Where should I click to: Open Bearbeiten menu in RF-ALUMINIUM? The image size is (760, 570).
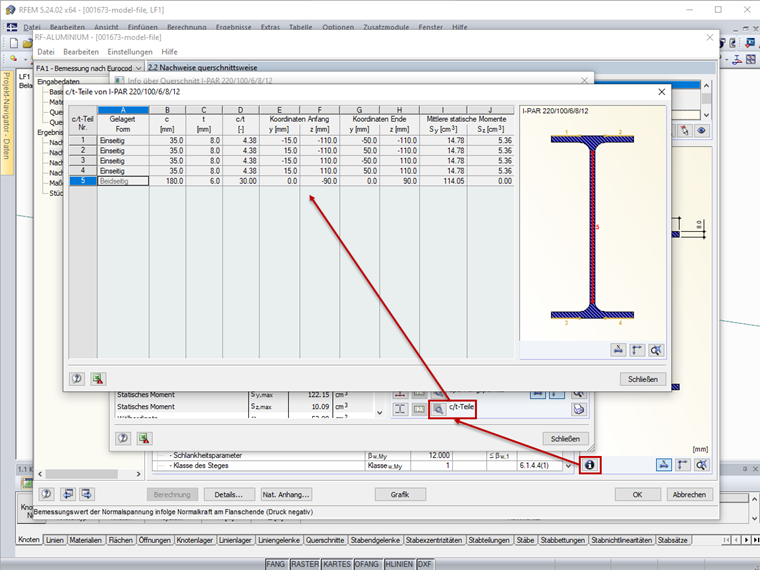pos(81,52)
